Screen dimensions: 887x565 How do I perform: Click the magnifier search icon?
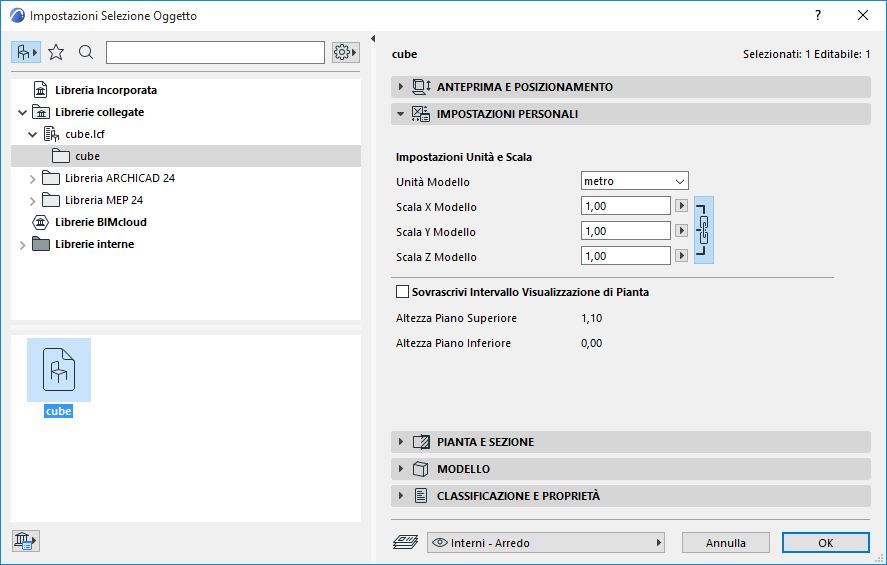pos(86,53)
